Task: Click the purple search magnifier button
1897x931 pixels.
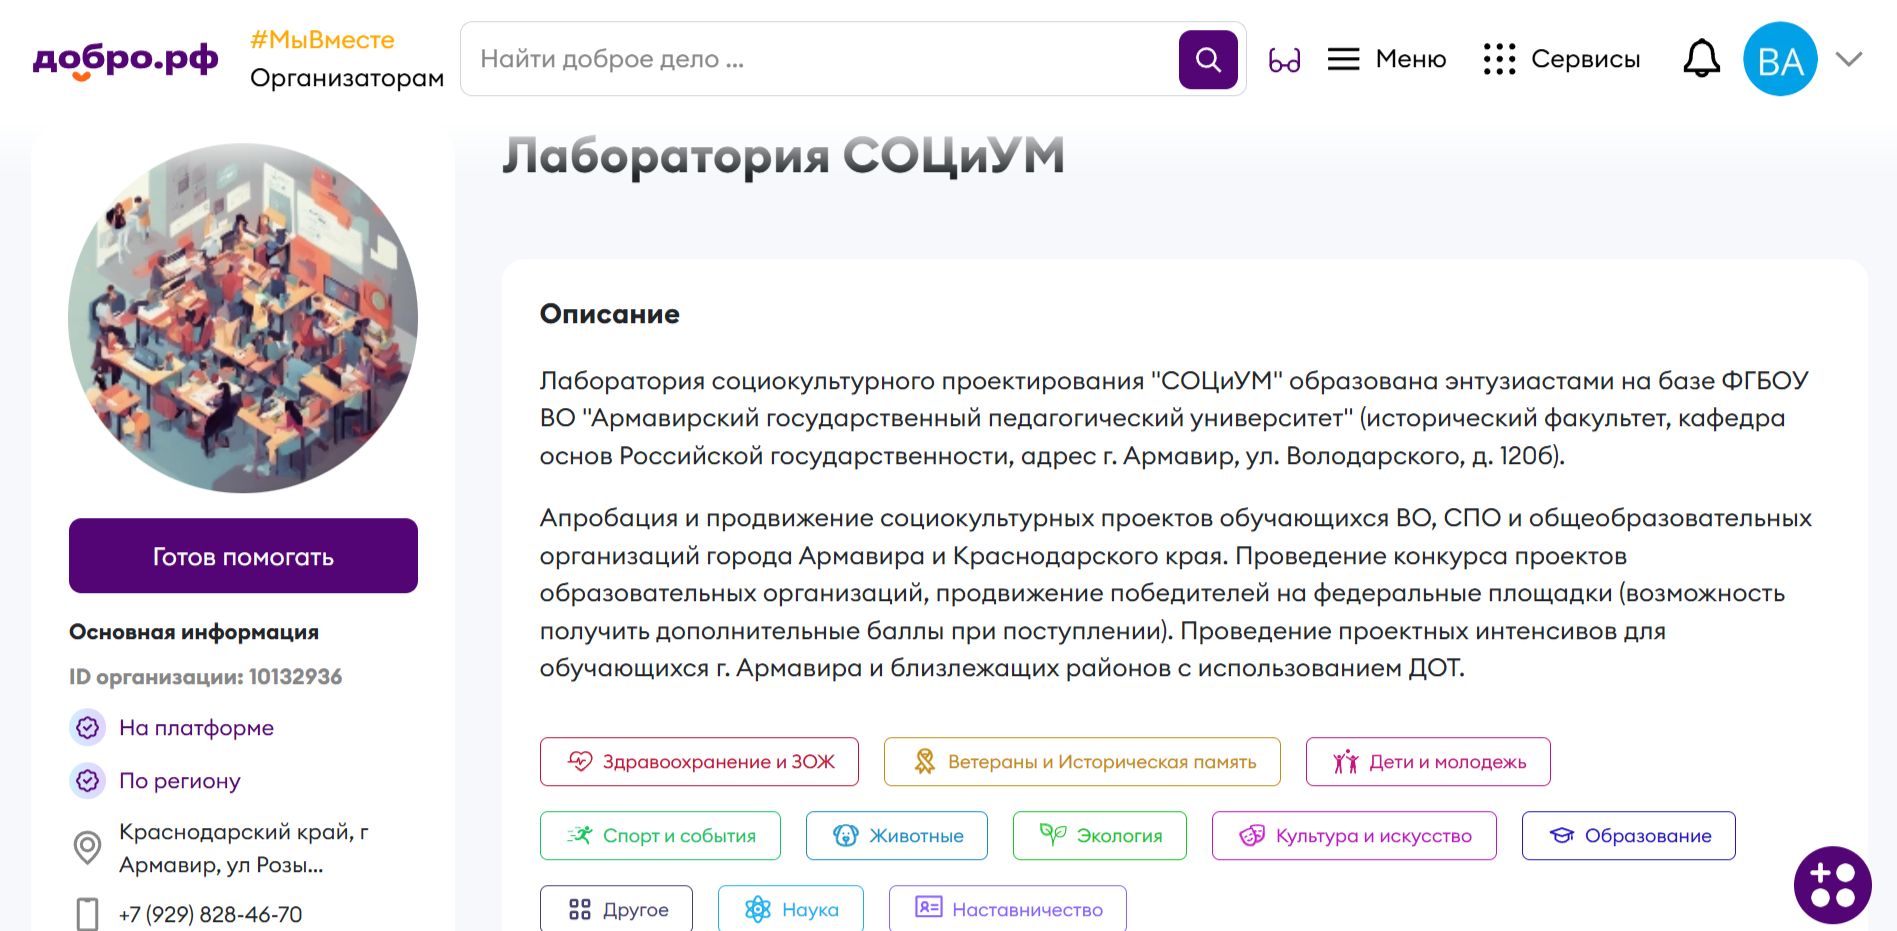Action: (x=1207, y=60)
